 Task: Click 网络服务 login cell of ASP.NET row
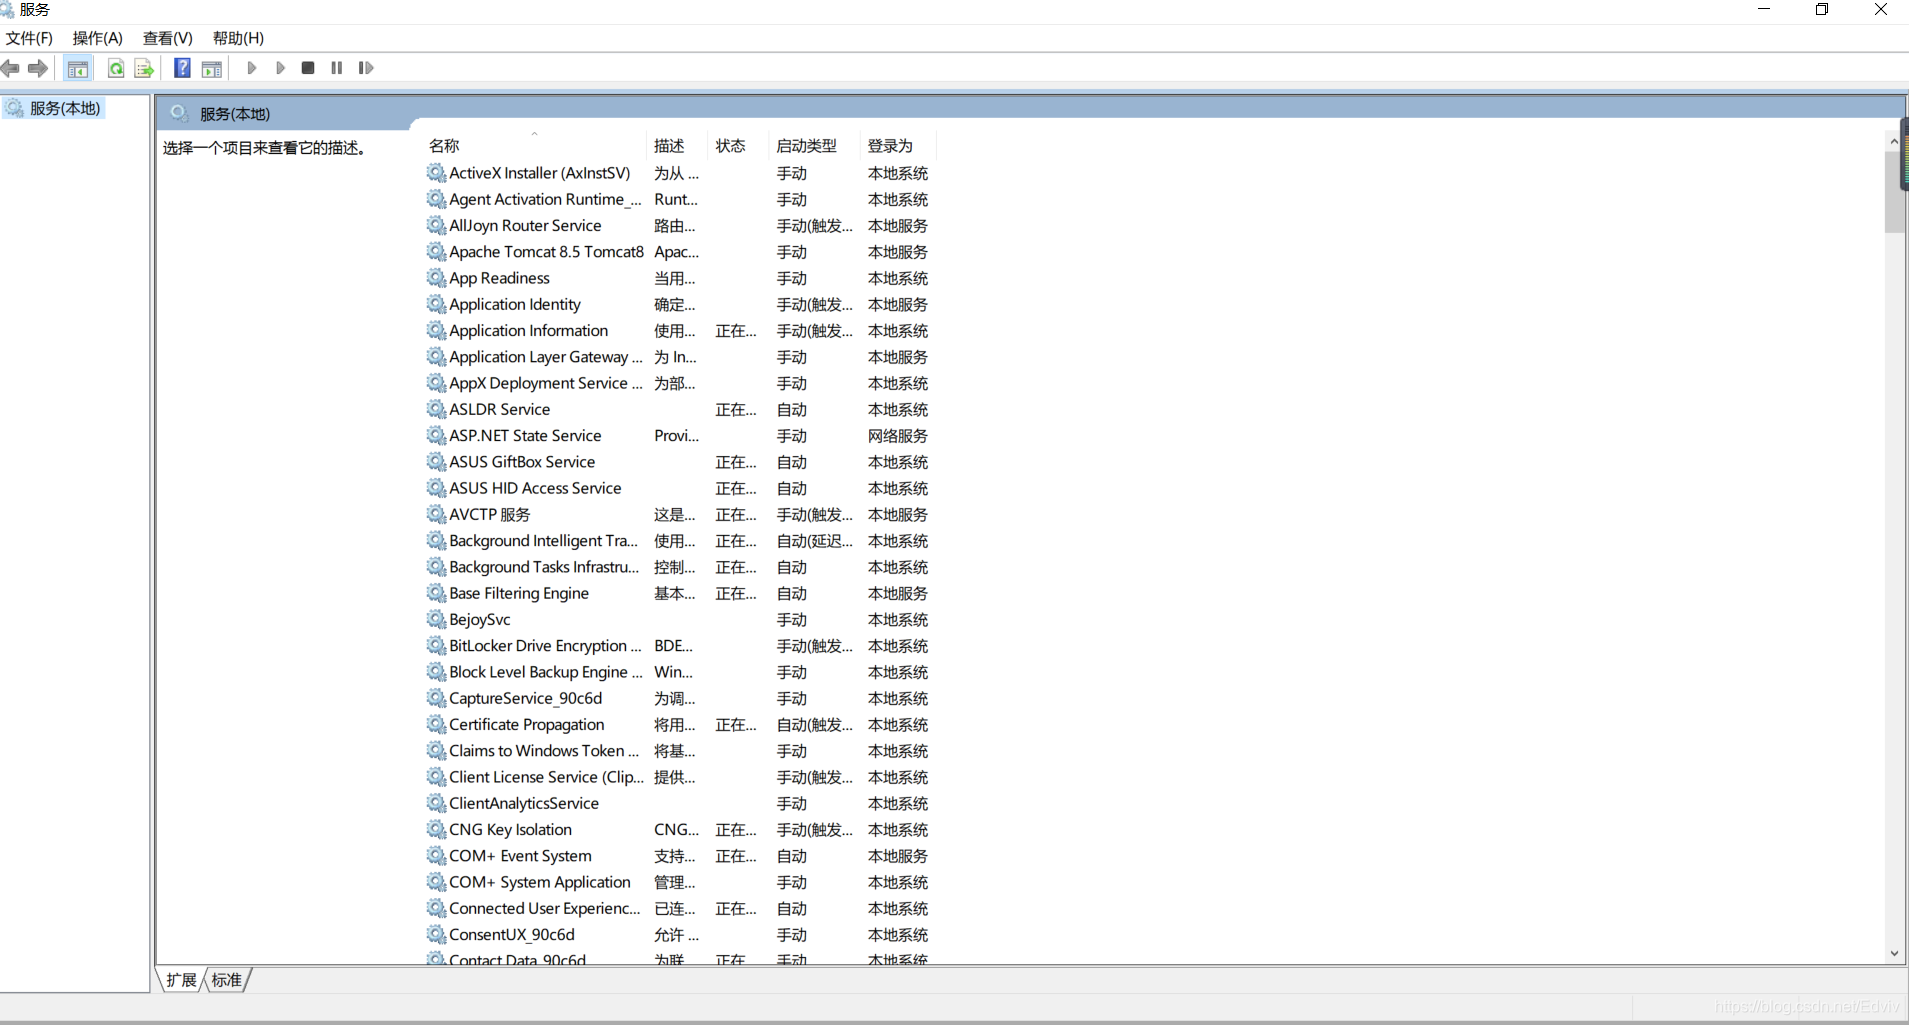(898, 436)
